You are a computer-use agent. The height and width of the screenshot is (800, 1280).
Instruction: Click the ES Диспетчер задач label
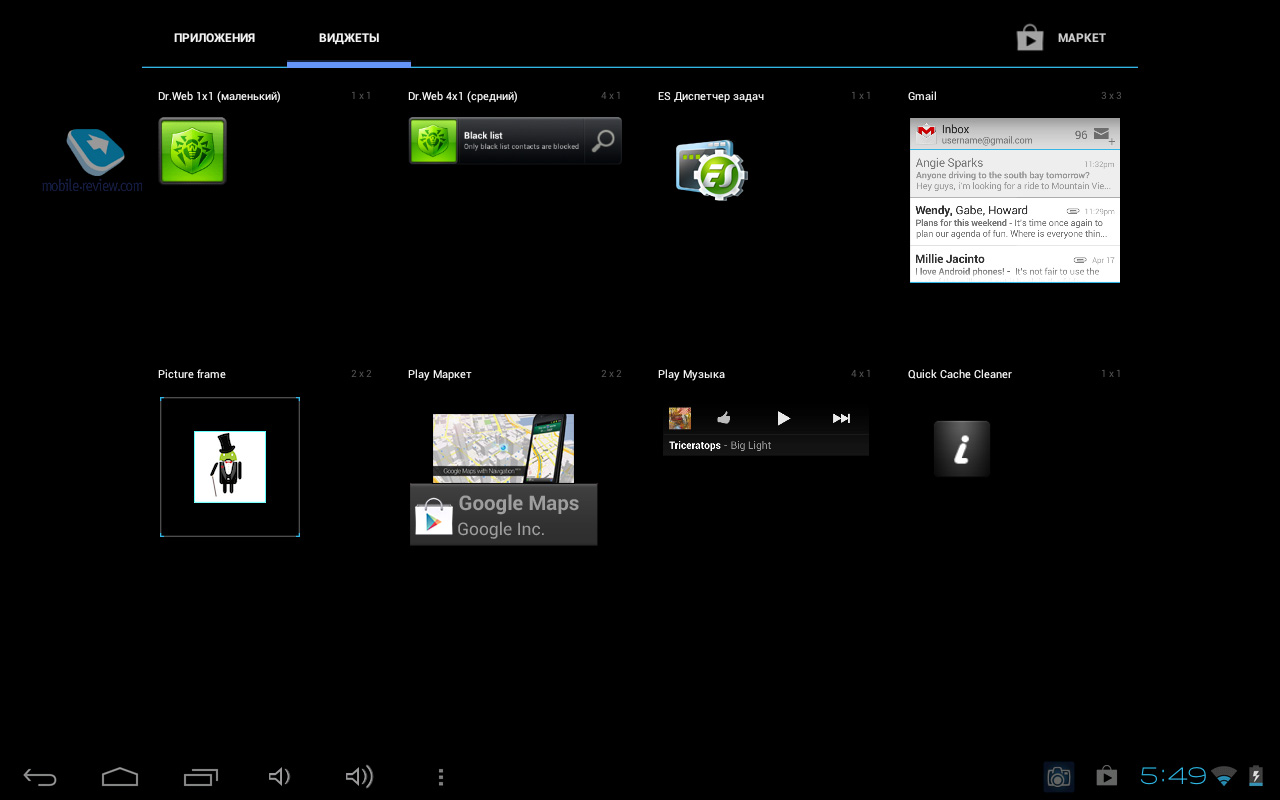pos(711,97)
